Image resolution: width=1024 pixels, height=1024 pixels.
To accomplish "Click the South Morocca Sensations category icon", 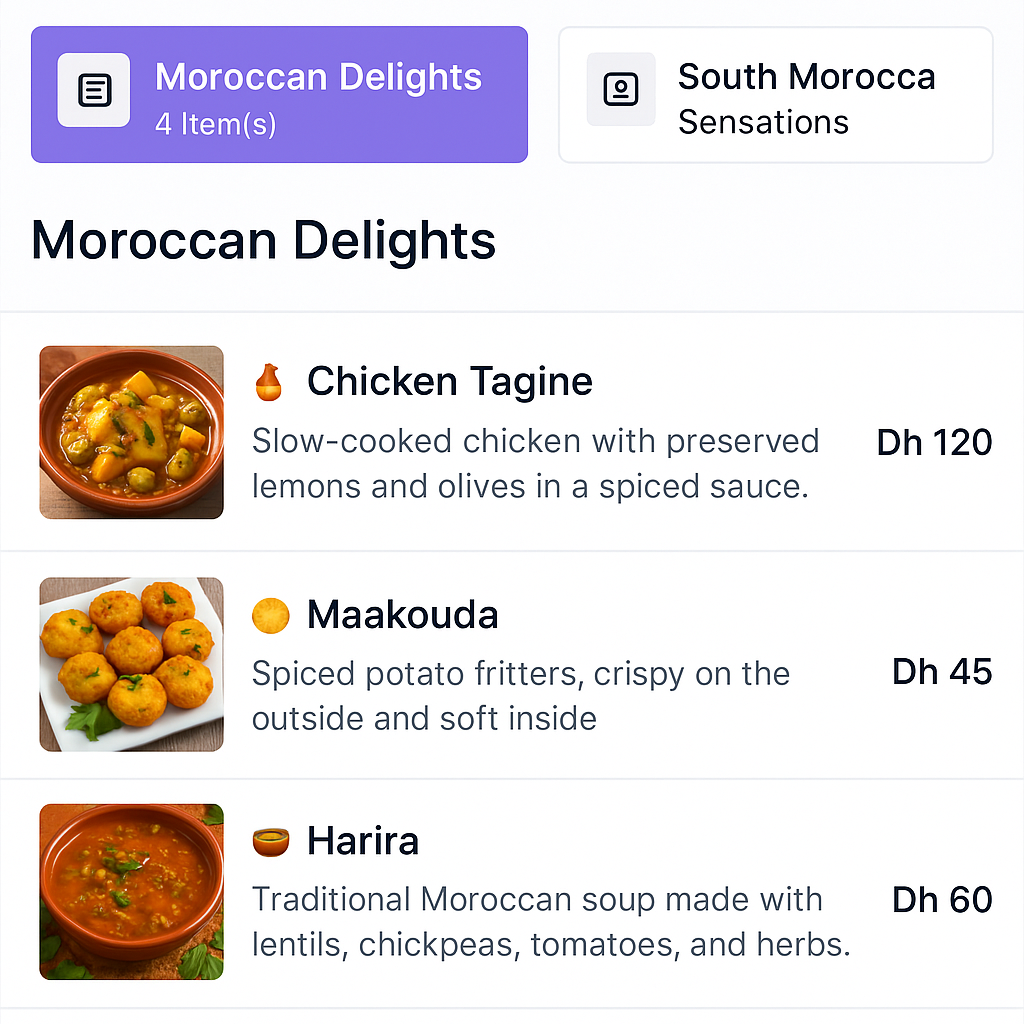I will click(x=621, y=90).
